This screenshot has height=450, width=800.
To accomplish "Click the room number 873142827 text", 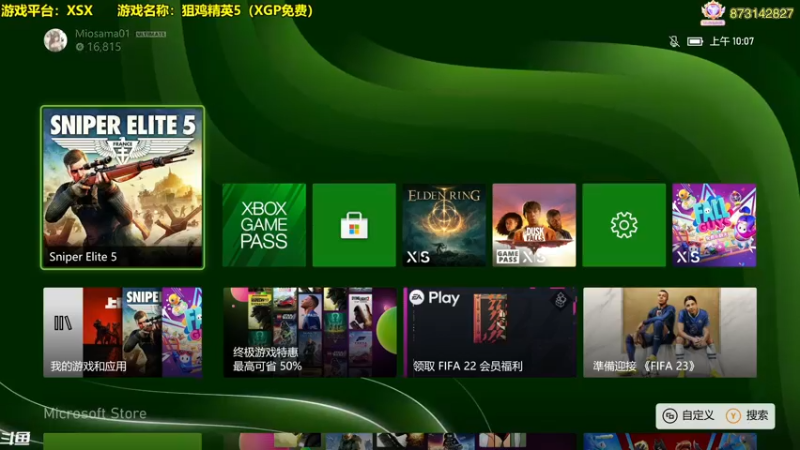I will click(x=761, y=14).
